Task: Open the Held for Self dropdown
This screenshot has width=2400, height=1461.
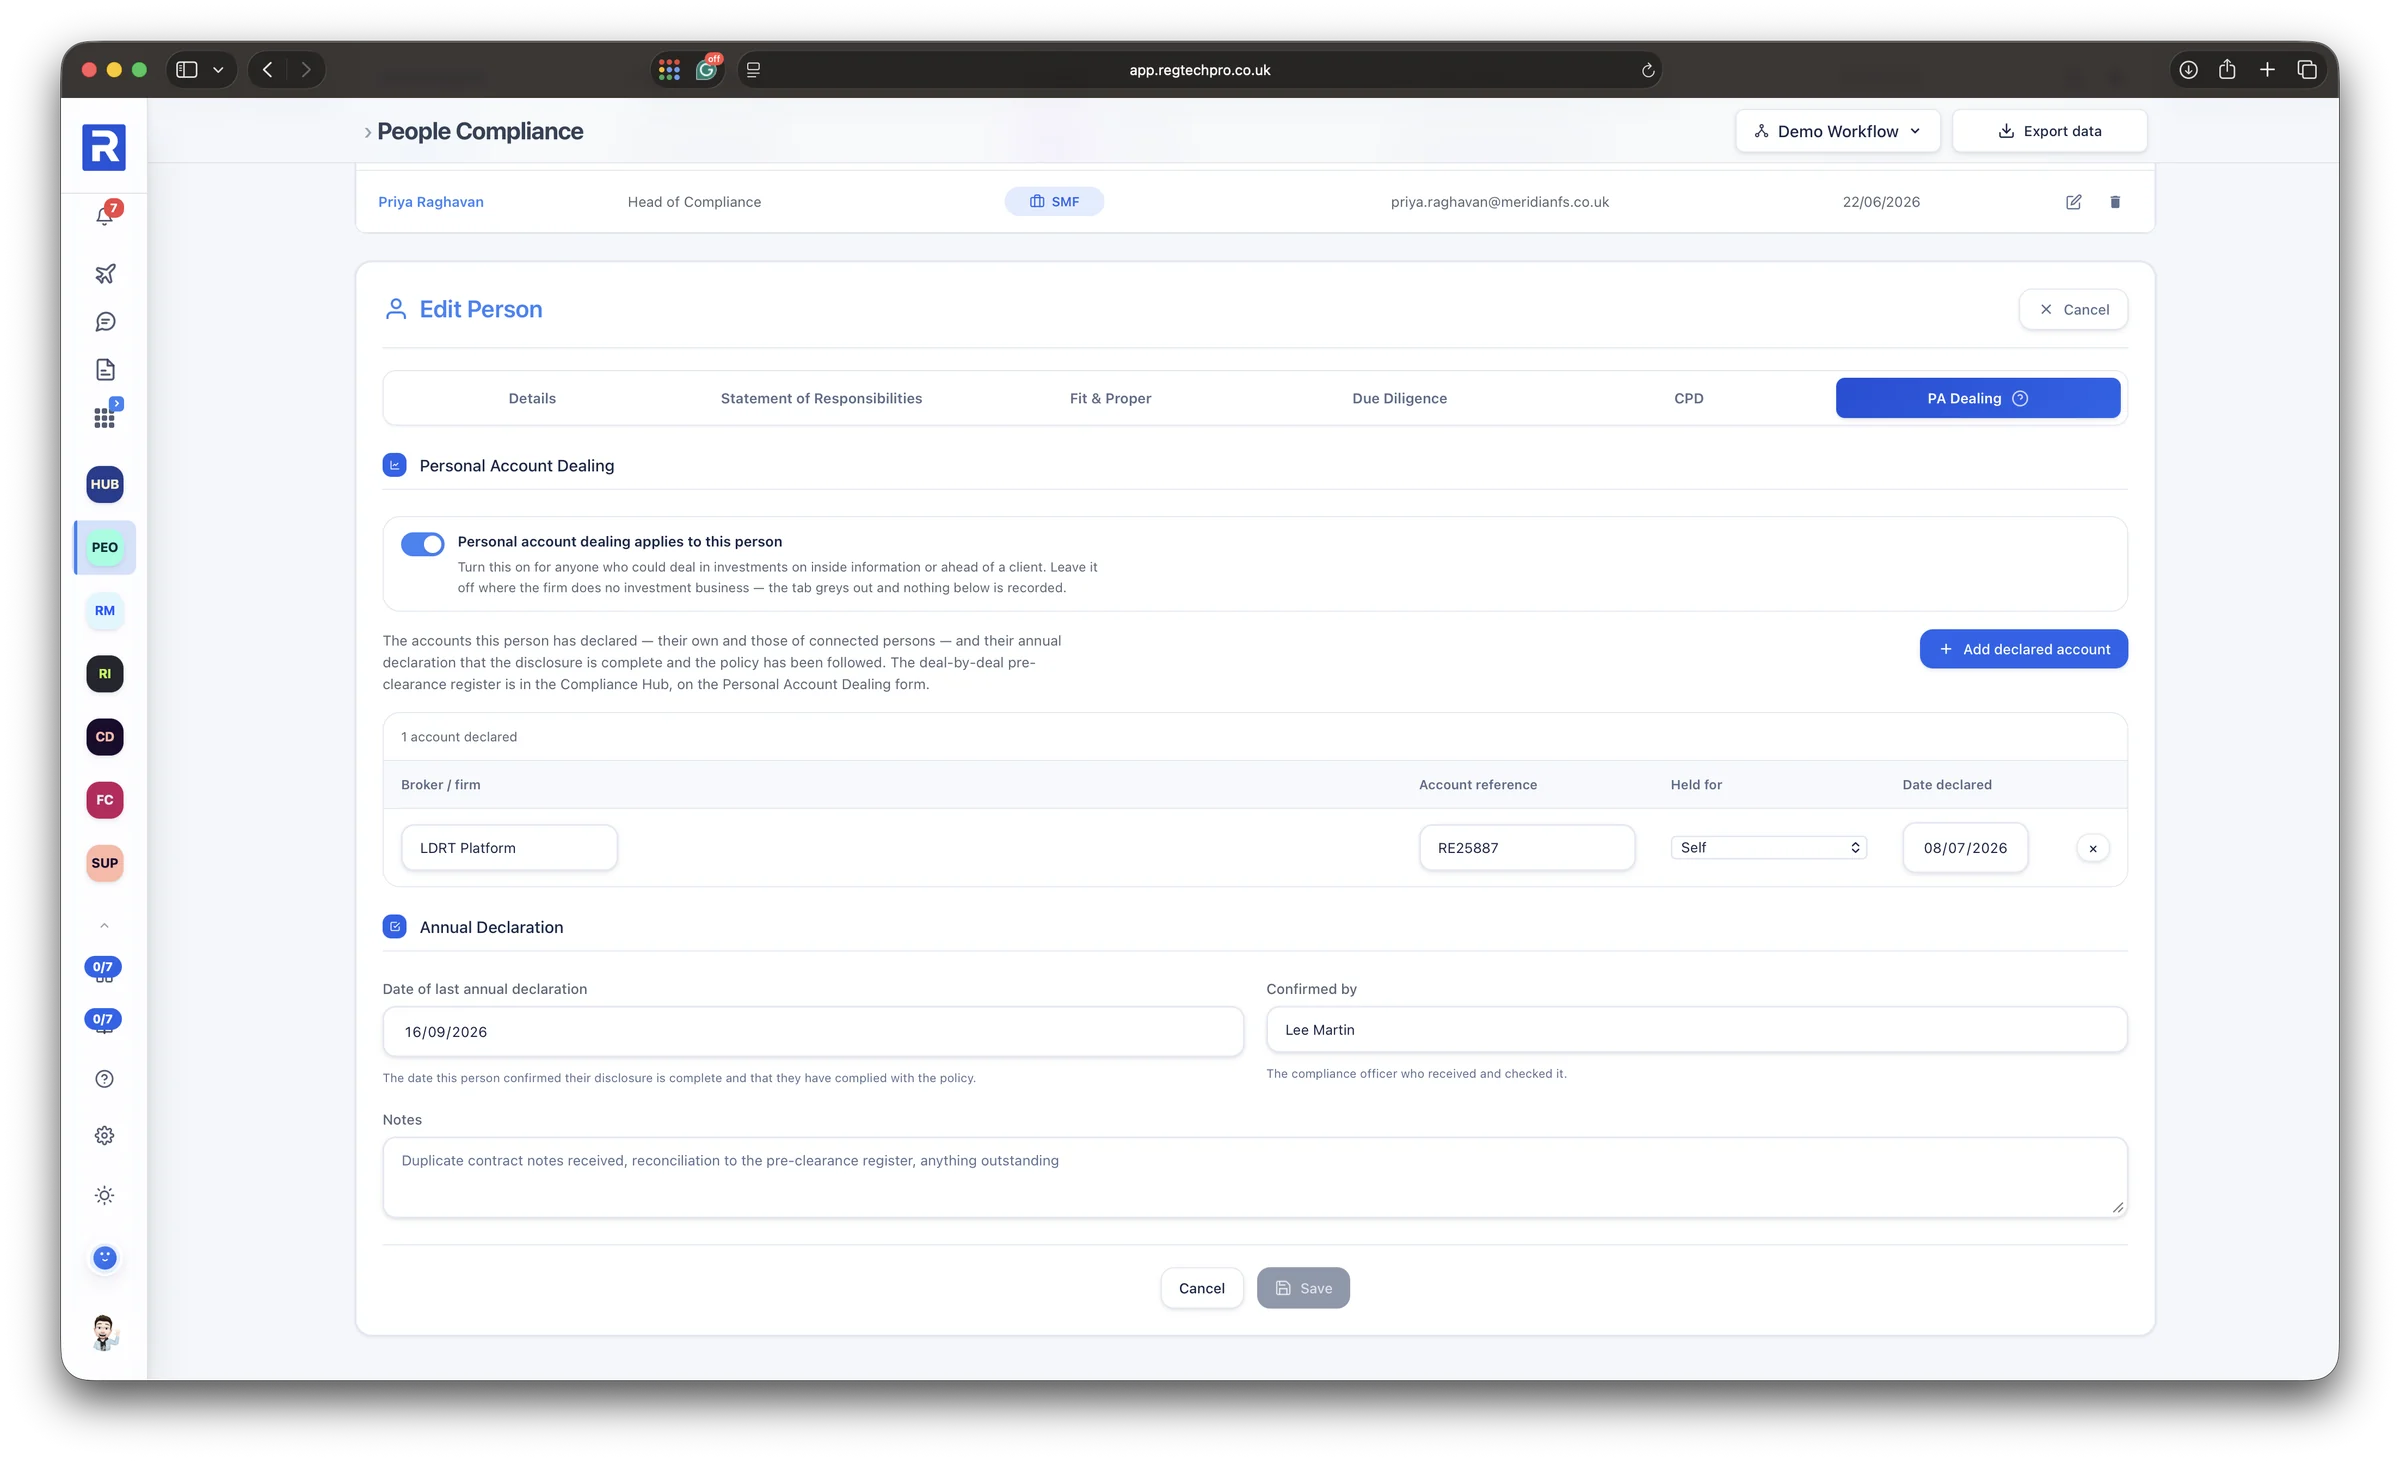Action: [x=1768, y=848]
